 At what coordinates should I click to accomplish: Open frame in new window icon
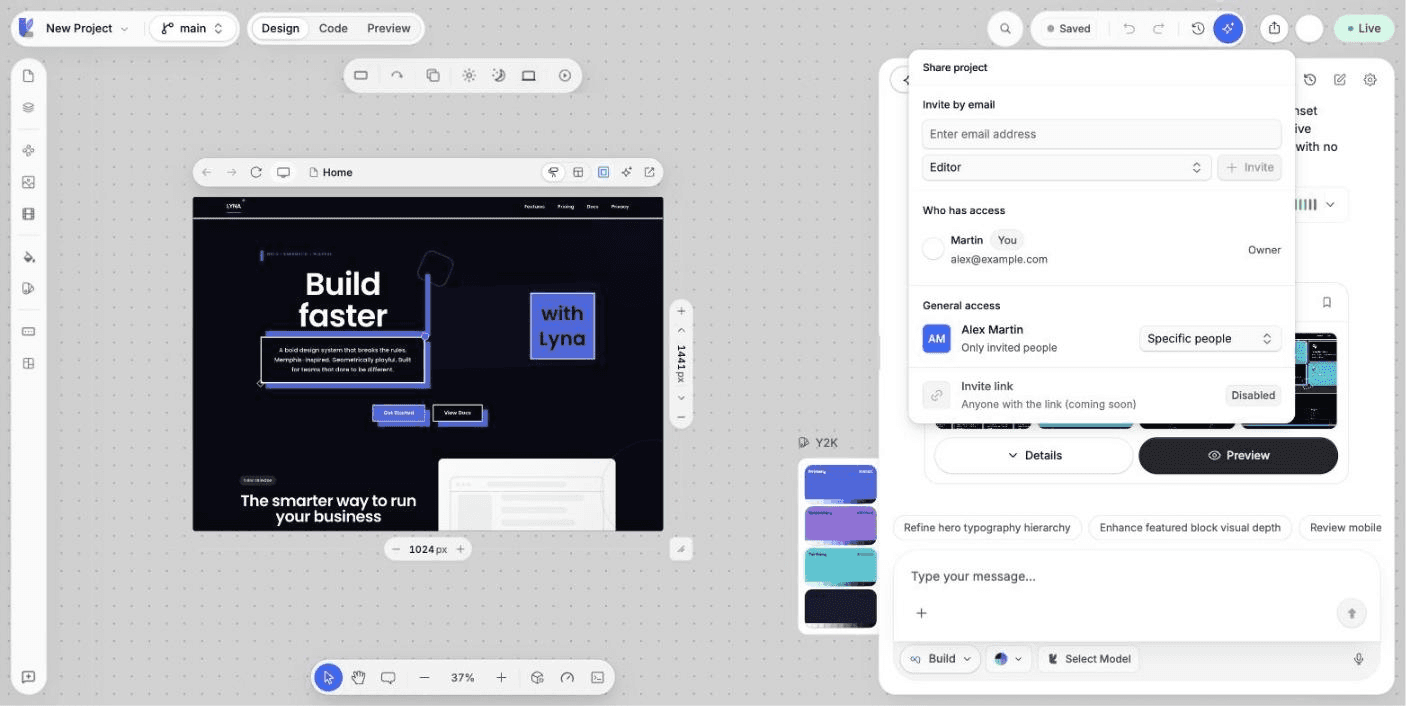[x=650, y=172]
